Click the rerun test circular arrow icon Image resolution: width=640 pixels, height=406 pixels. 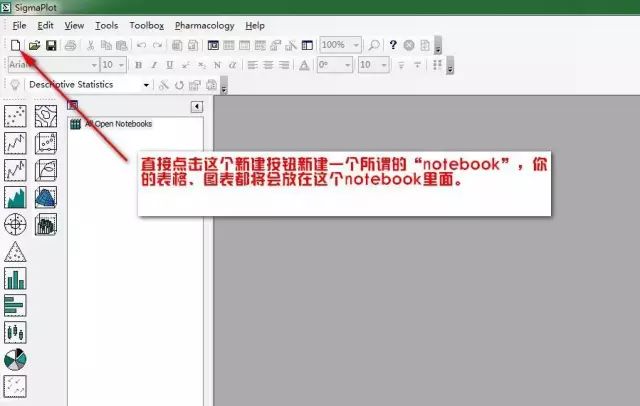pyautogui.click(x=179, y=85)
